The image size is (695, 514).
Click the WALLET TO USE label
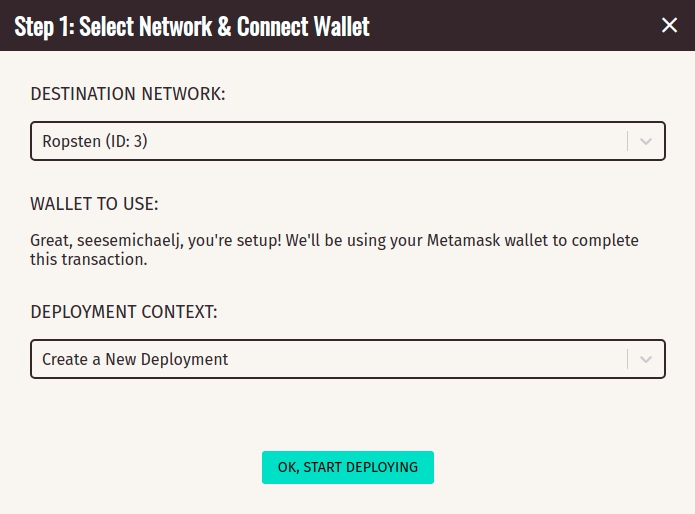click(94, 204)
